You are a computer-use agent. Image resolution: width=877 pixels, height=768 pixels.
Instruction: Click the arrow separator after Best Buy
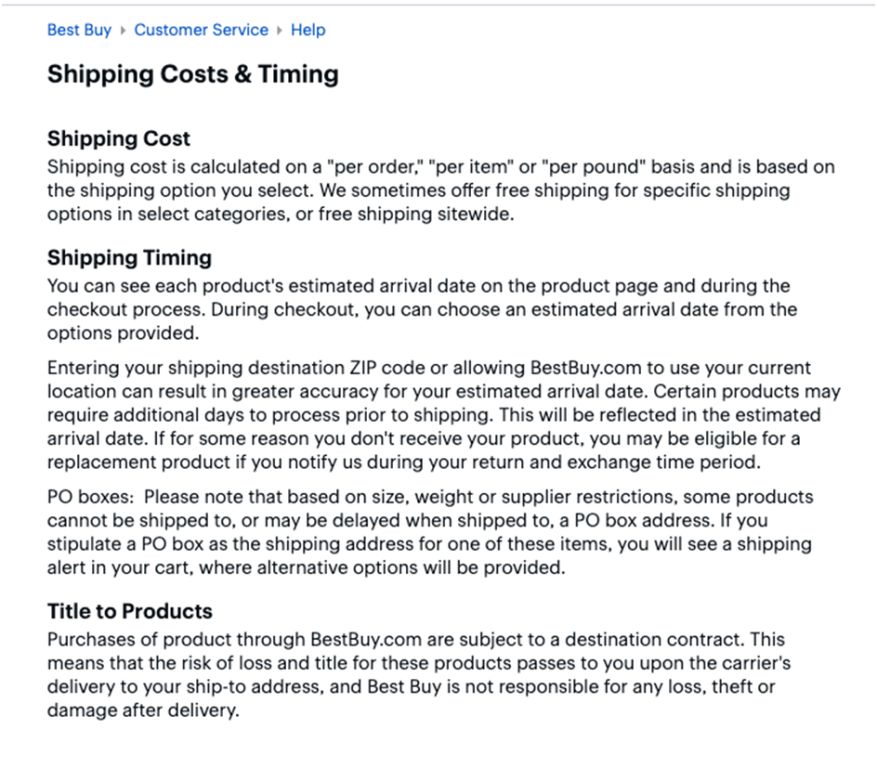[123, 30]
